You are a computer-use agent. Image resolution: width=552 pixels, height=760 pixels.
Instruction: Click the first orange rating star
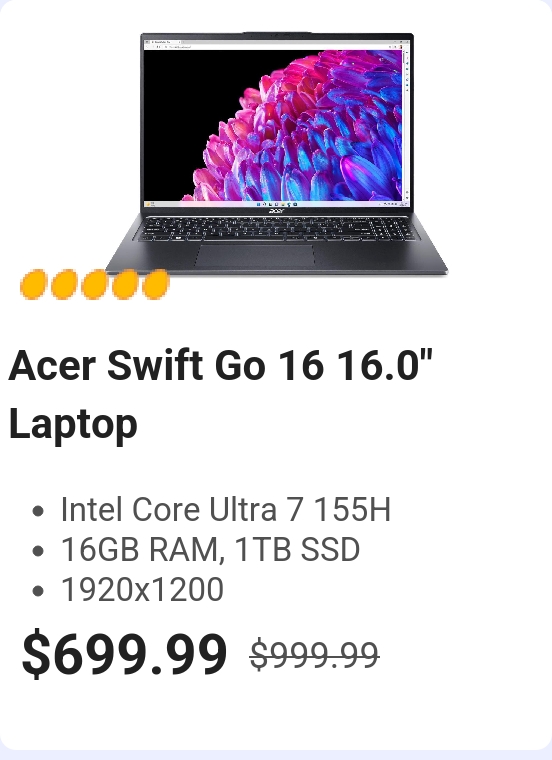(x=33, y=285)
